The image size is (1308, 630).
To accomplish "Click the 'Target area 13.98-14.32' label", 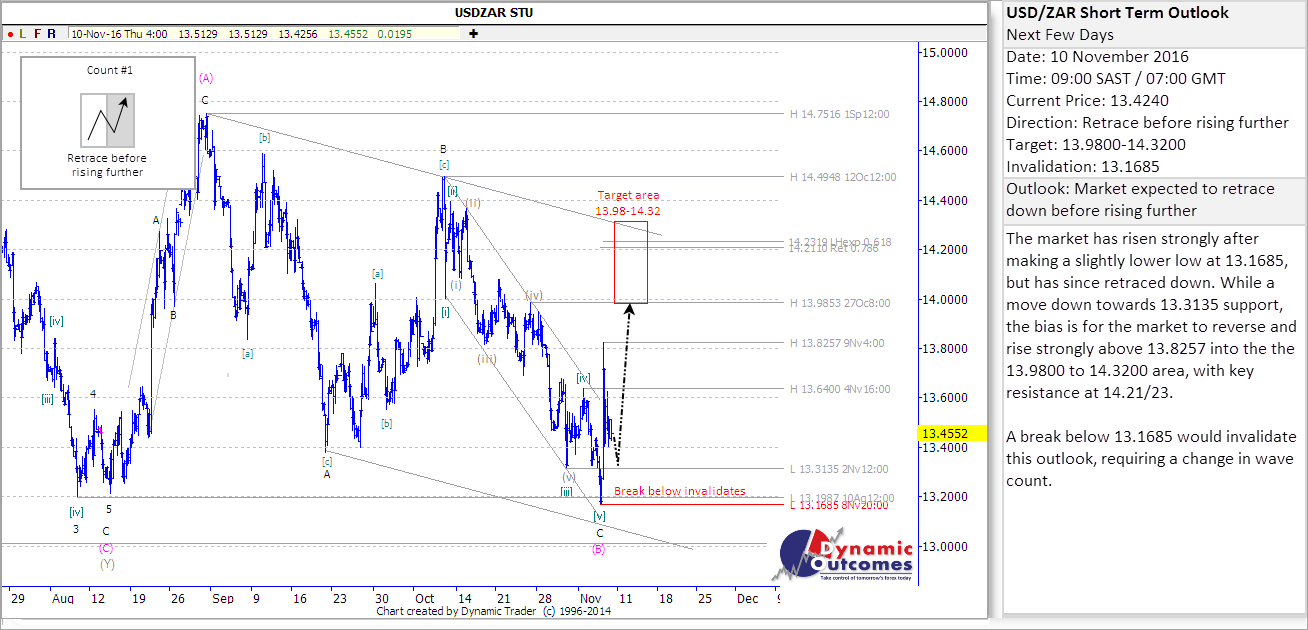I will click(628, 203).
